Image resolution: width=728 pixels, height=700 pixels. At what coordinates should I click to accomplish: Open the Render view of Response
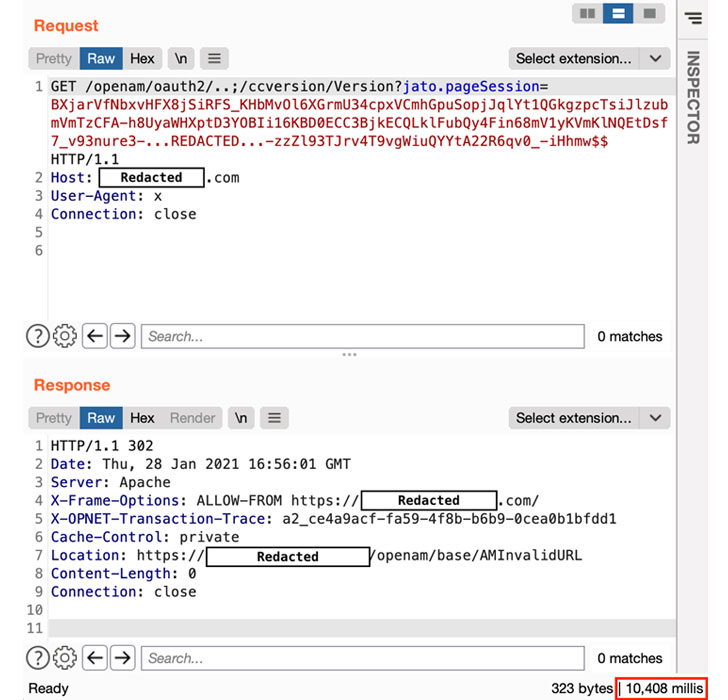(193, 418)
